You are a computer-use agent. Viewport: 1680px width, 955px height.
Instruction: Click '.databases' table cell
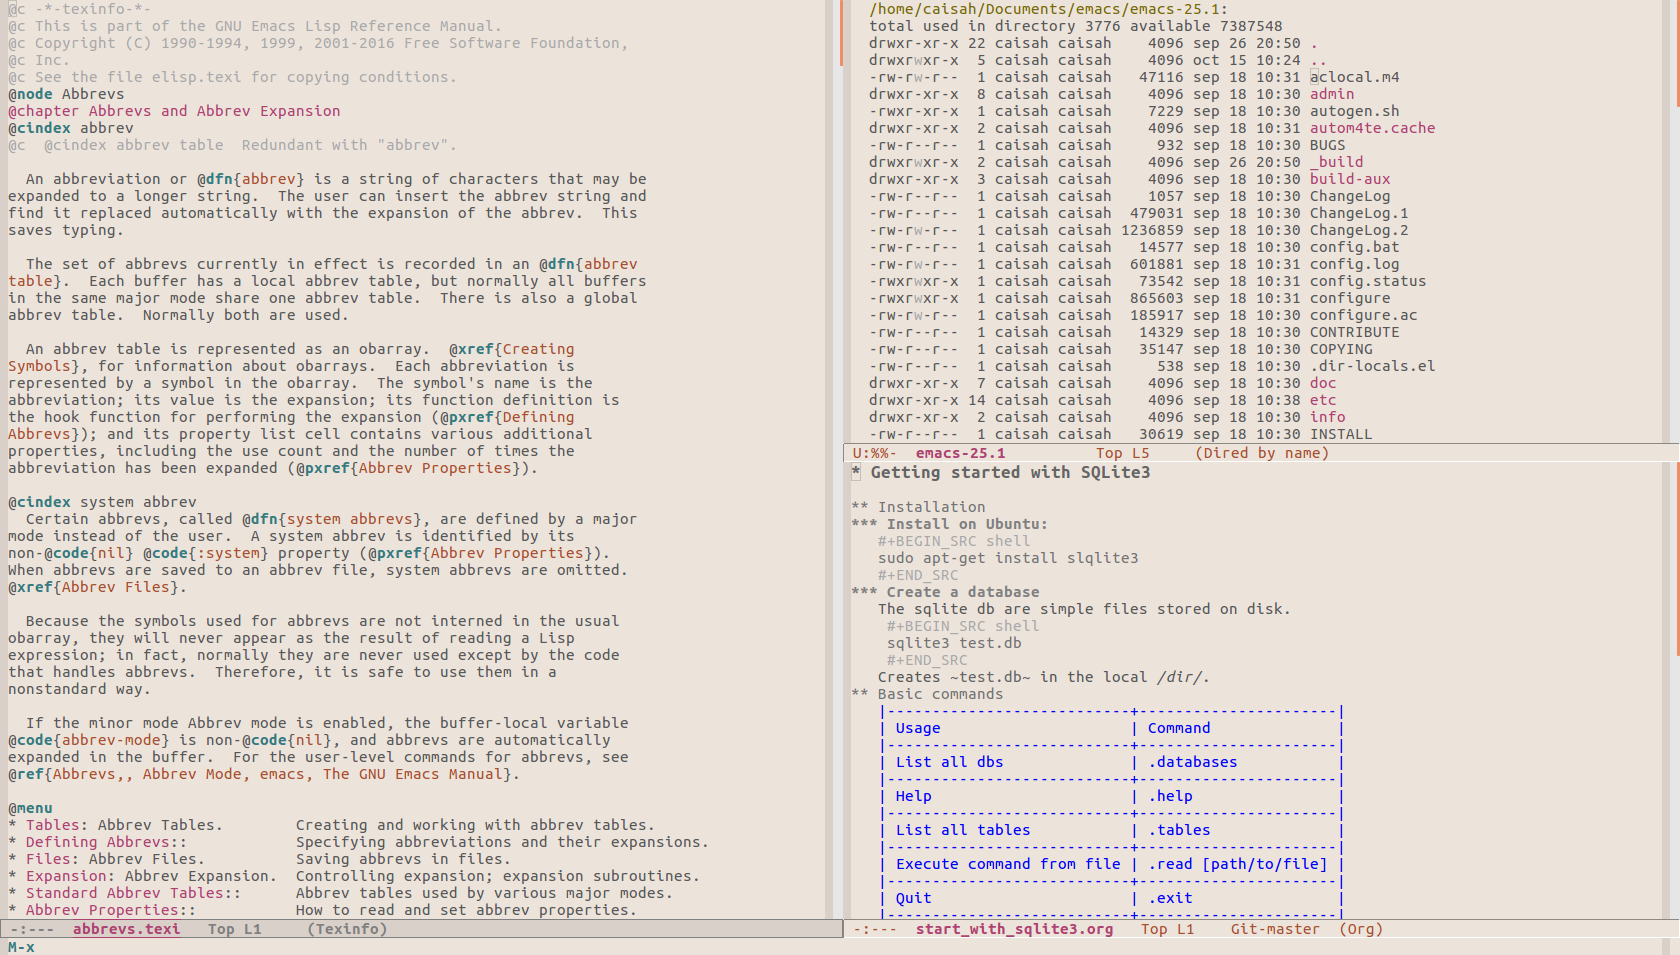click(1193, 762)
